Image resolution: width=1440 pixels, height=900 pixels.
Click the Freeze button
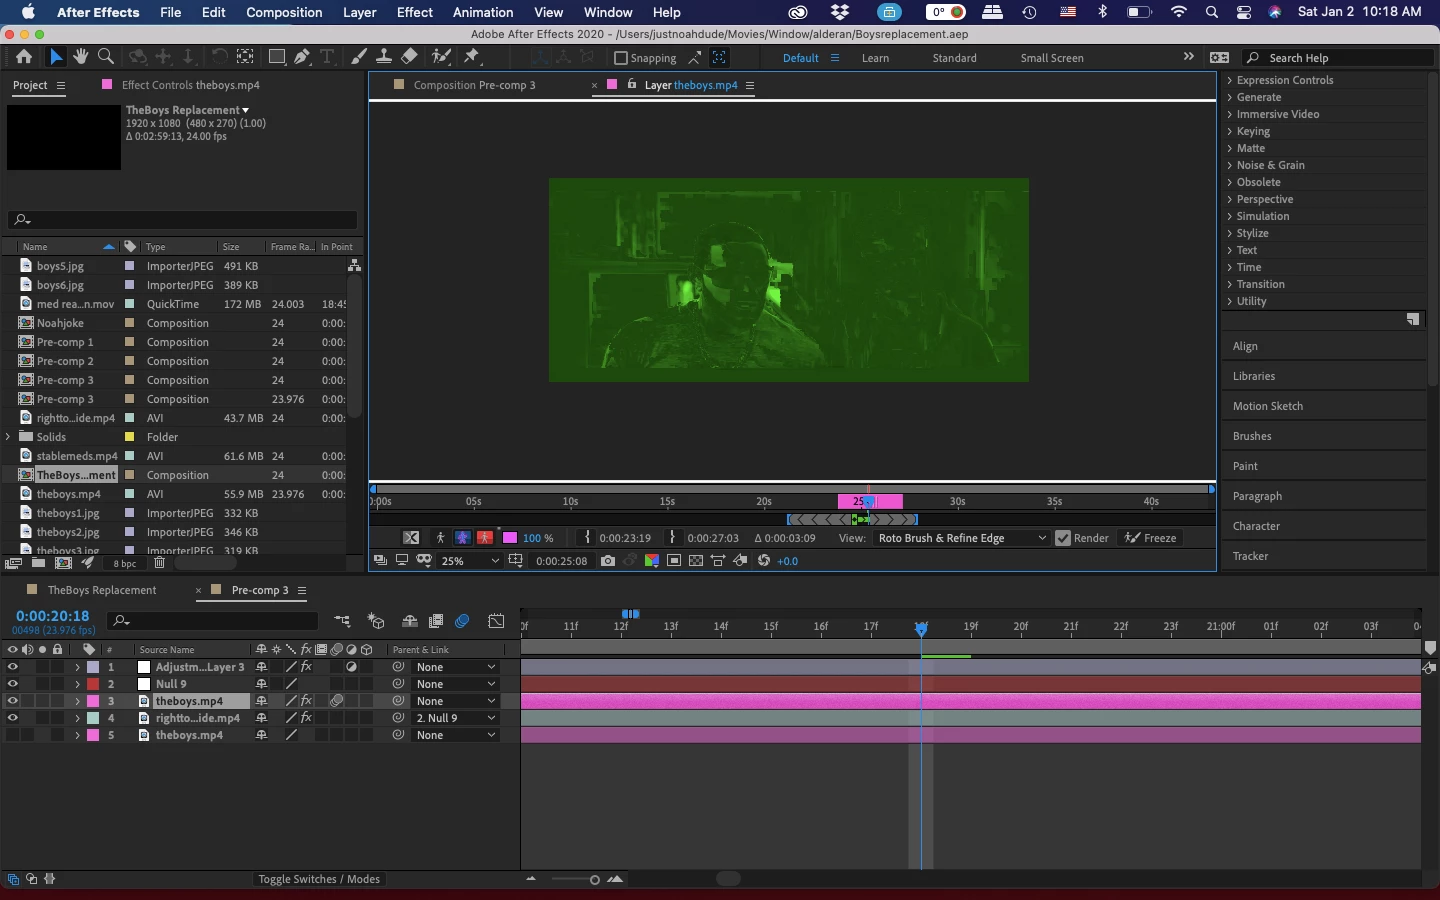[x=1150, y=538]
